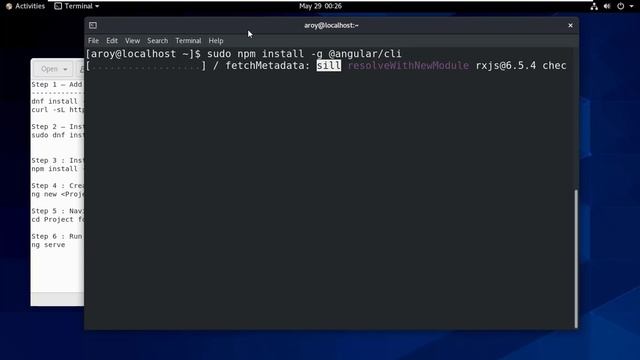Open the Activities overview
Screen dimensions: 640x360
(25, 6)
